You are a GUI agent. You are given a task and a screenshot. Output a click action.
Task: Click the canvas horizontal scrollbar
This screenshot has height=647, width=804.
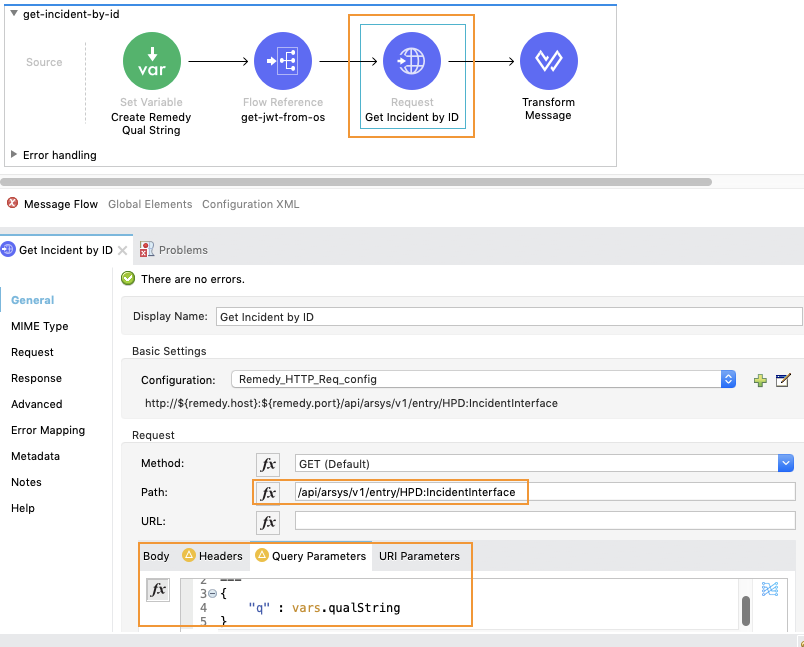[356, 182]
